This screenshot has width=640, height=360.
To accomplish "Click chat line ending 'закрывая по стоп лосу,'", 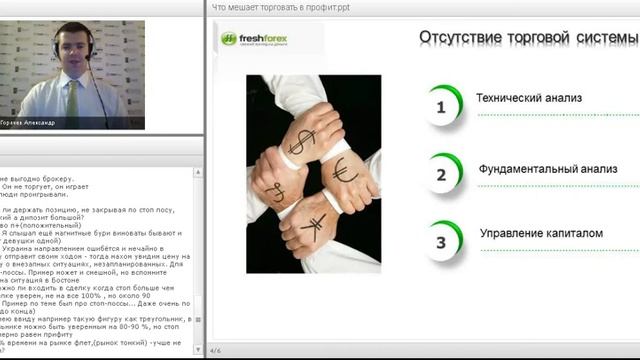I will pos(87,210).
